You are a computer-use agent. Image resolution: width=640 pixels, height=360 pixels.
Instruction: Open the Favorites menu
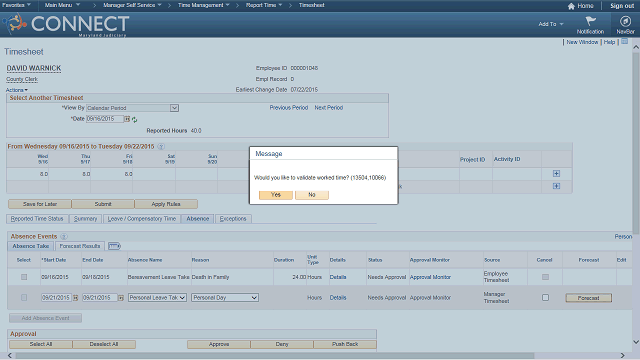[x=16, y=5]
